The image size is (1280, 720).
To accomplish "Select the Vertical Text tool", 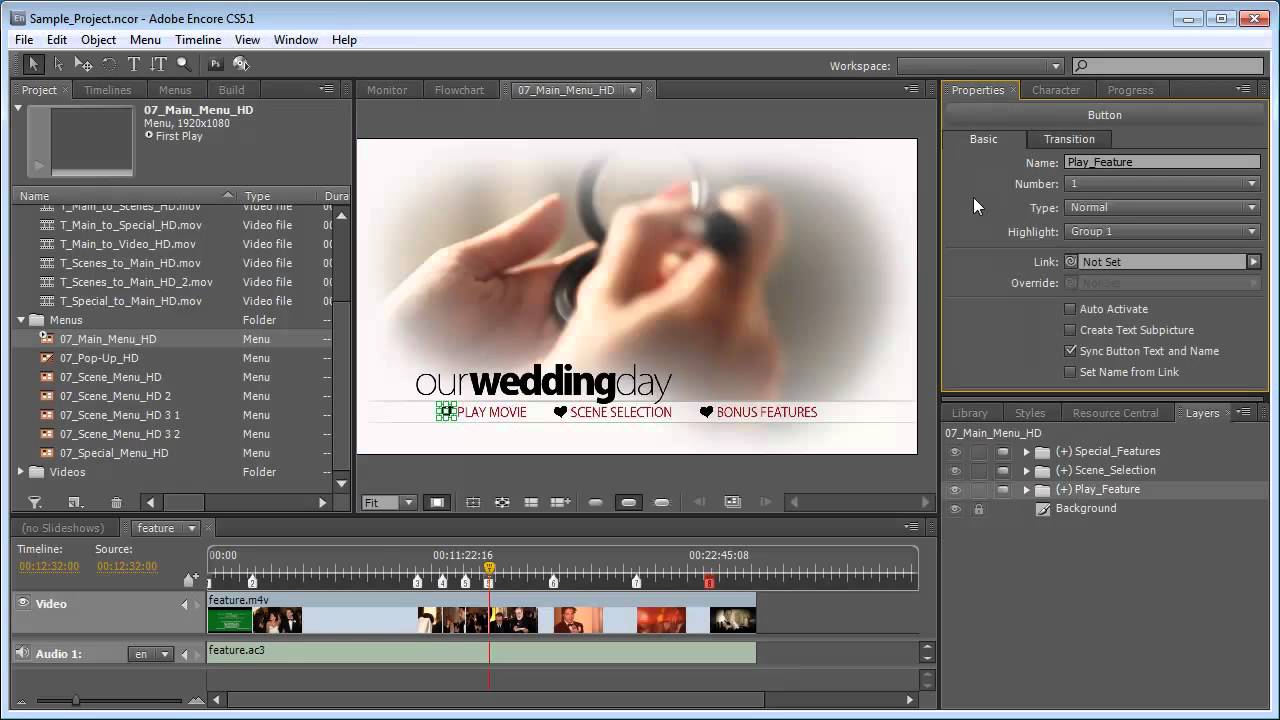I will 158,64.
